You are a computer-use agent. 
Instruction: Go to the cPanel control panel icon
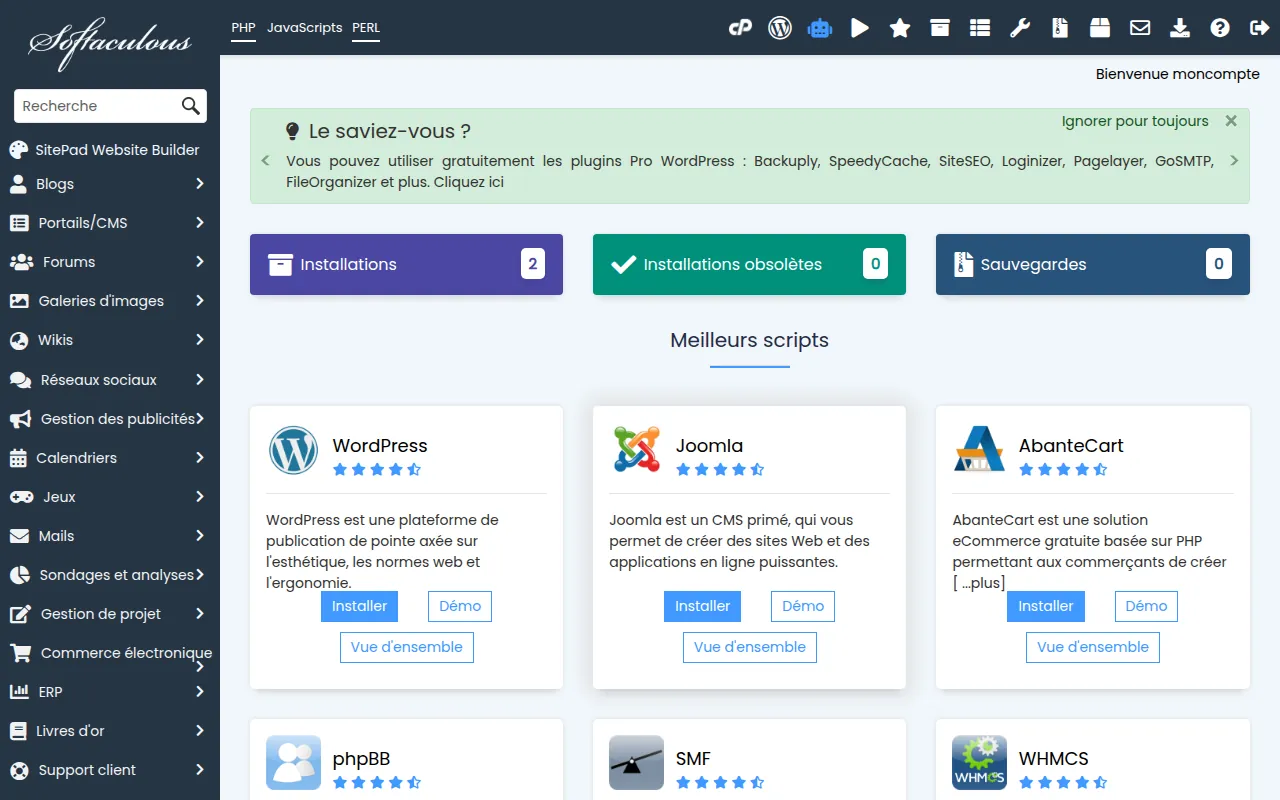740,28
